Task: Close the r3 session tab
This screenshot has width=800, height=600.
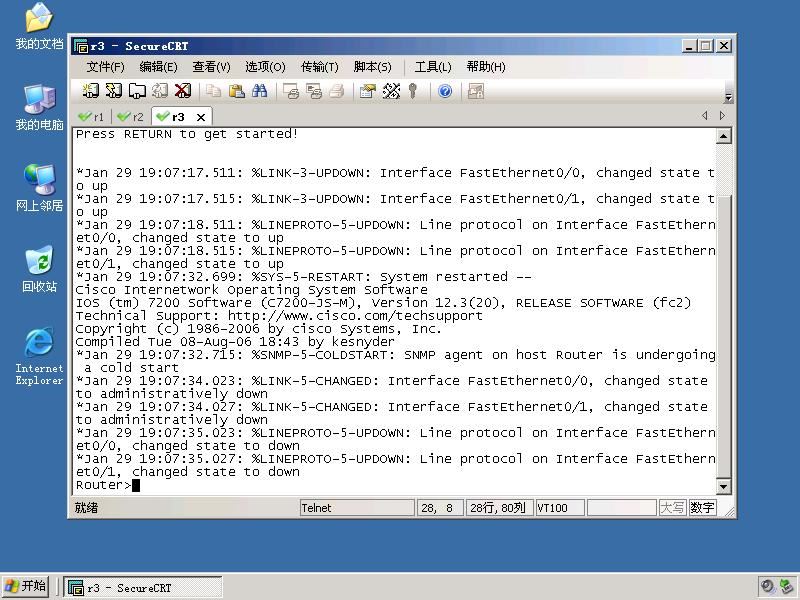Action: point(201,117)
